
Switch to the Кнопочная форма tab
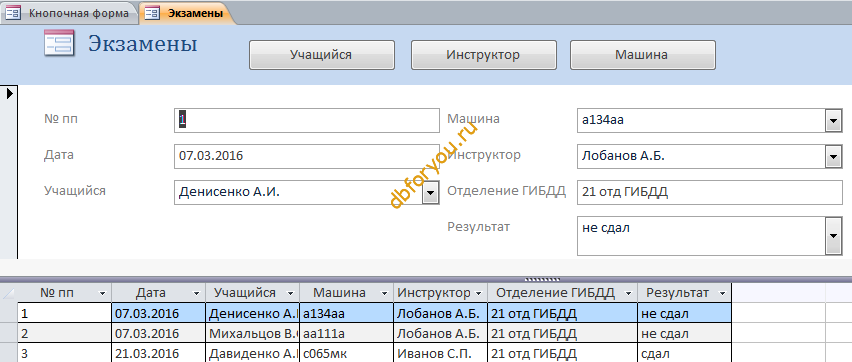pyautogui.click(x=69, y=13)
